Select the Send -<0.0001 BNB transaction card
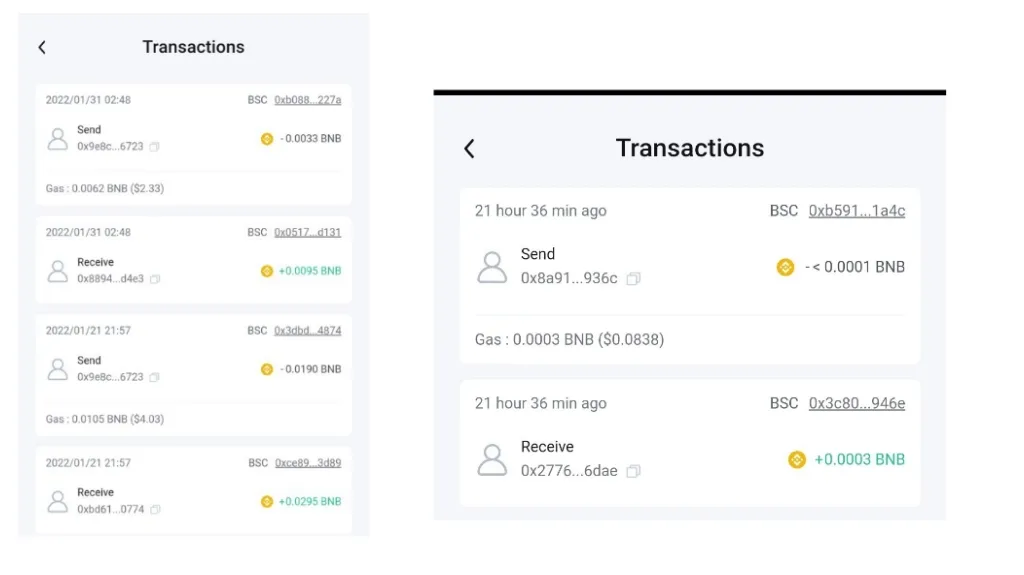Image resolution: width=1024 pixels, height=575 pixels. pyautogui.click(x=690, y=276)
